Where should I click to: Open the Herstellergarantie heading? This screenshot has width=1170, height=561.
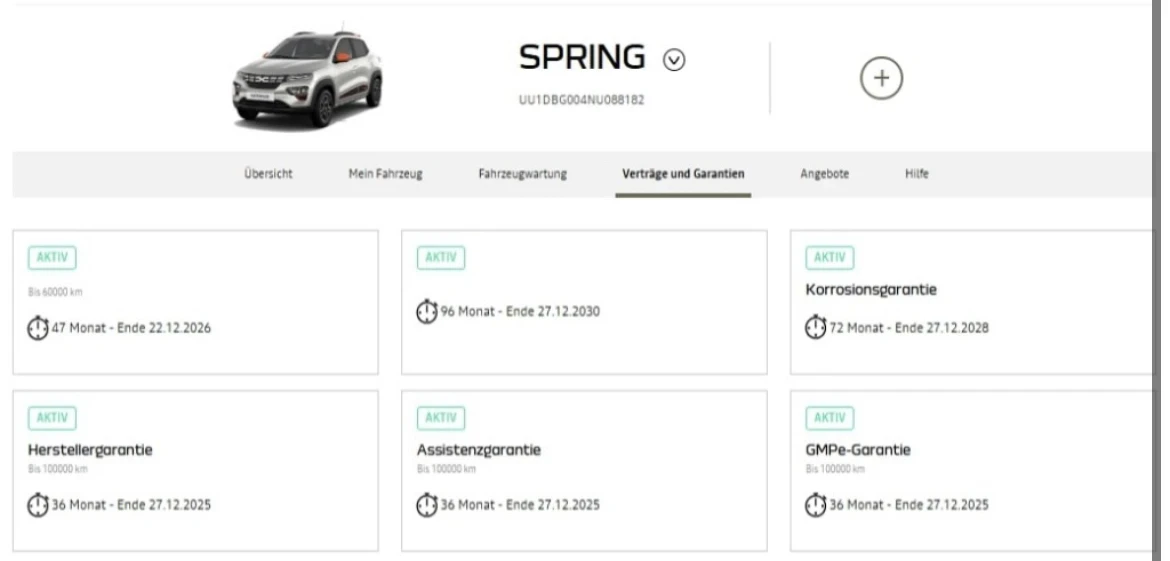pos(90,450)
